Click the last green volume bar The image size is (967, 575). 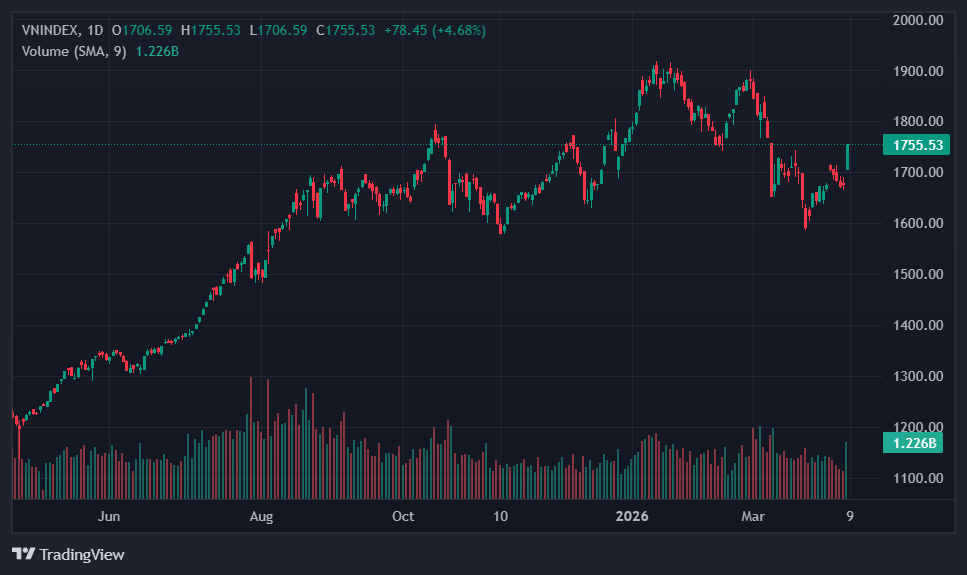[x=847, y=470]
